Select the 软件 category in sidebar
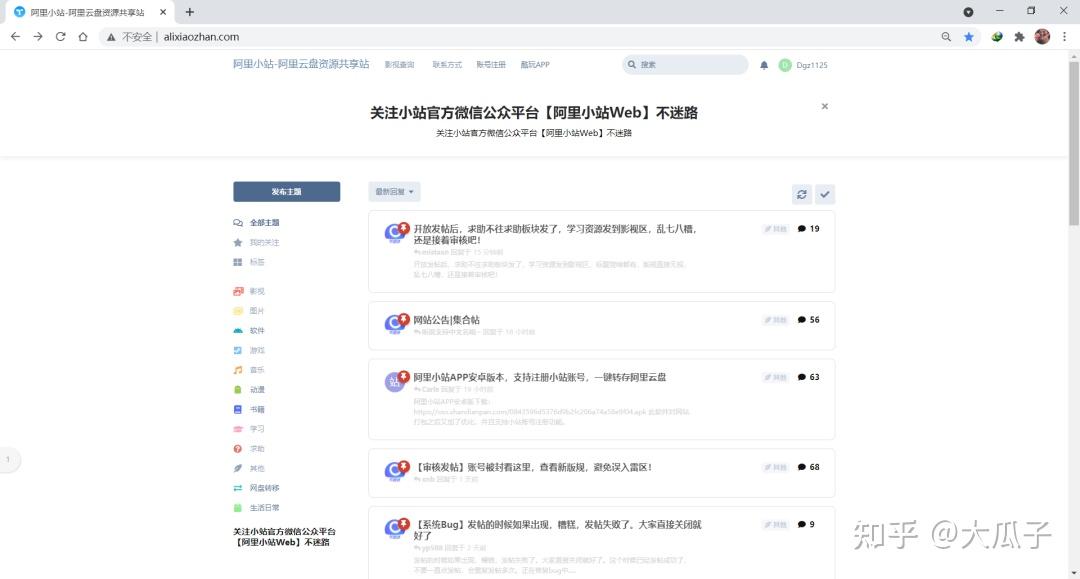1080x579 pixels. (x=249, y=330)
